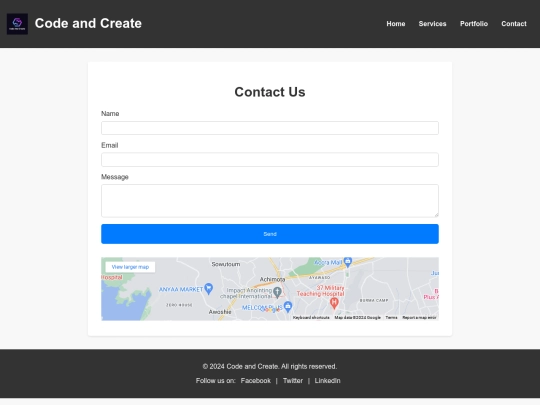Click the Contact Us heading

(x=270, y=92)
